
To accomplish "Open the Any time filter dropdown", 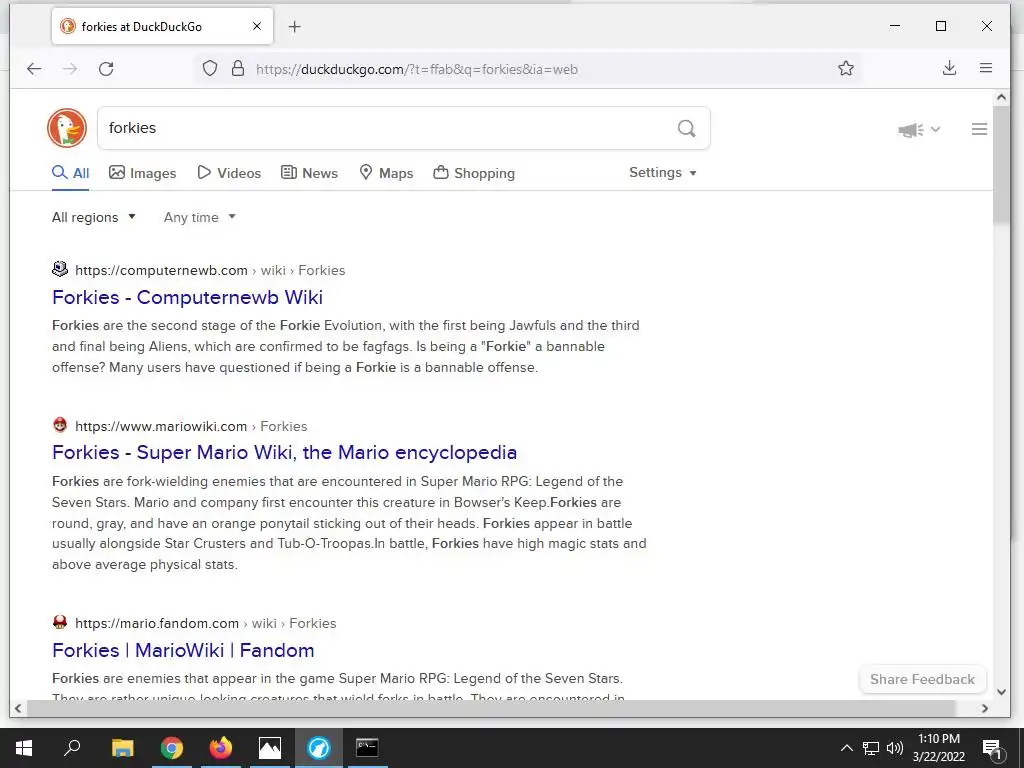I will 199,217.
